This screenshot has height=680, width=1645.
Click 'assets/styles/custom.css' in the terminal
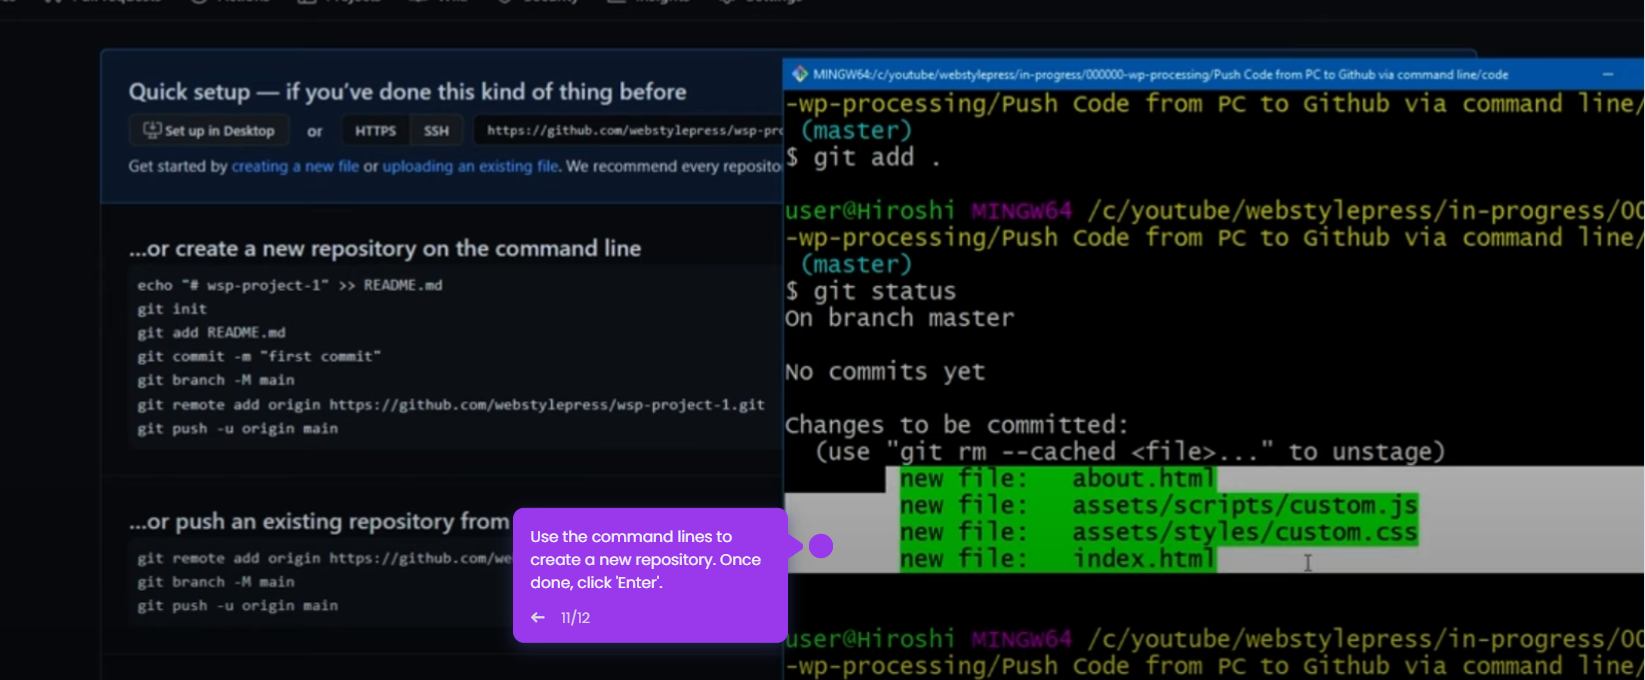pos(1245,532)
